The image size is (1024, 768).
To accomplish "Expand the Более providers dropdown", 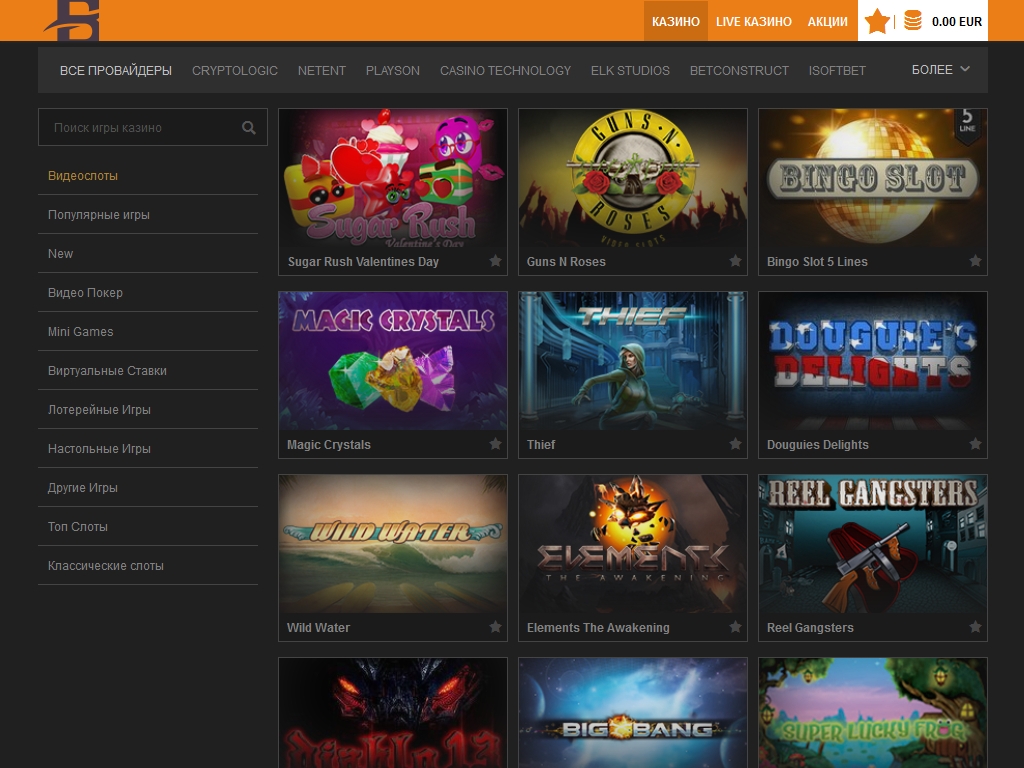I will pyautogui.click(x=941, y=70).
